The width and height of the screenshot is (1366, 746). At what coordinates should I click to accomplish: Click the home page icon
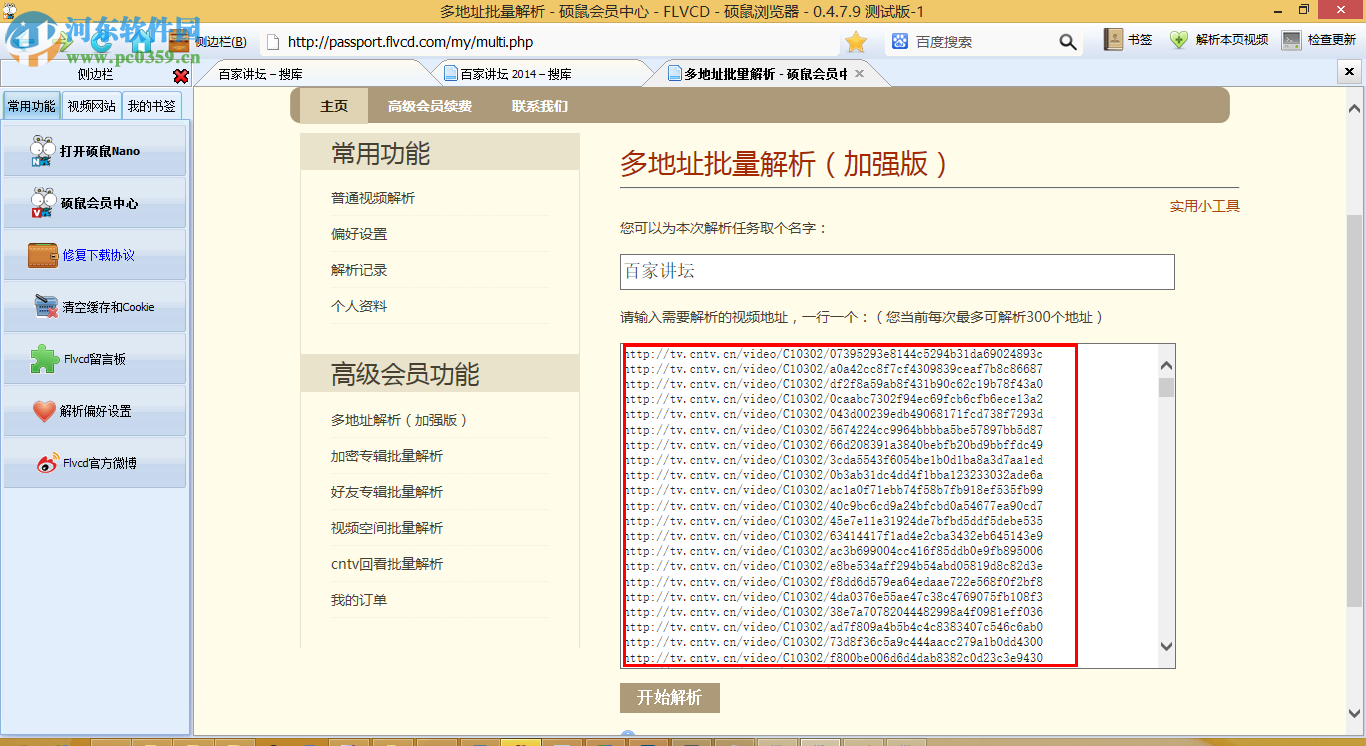coord(141,41)
